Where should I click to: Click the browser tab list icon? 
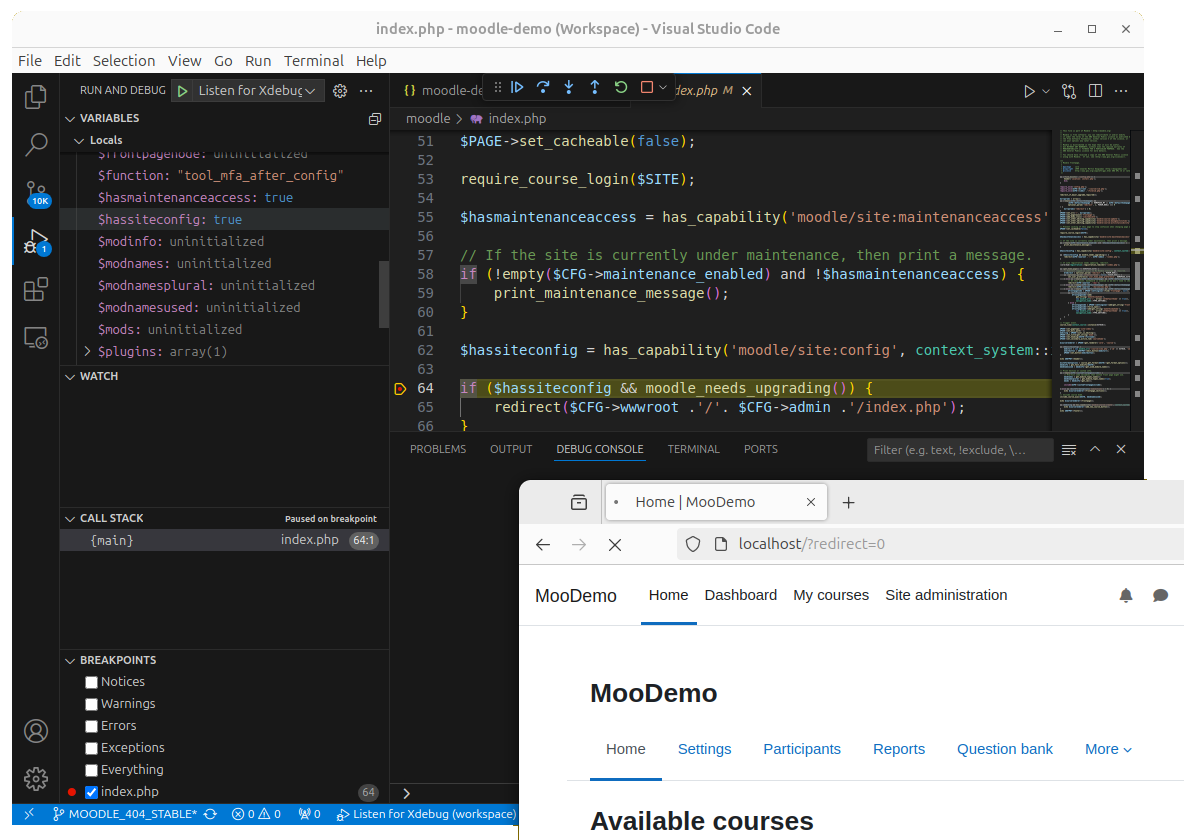tap(578, 502)
